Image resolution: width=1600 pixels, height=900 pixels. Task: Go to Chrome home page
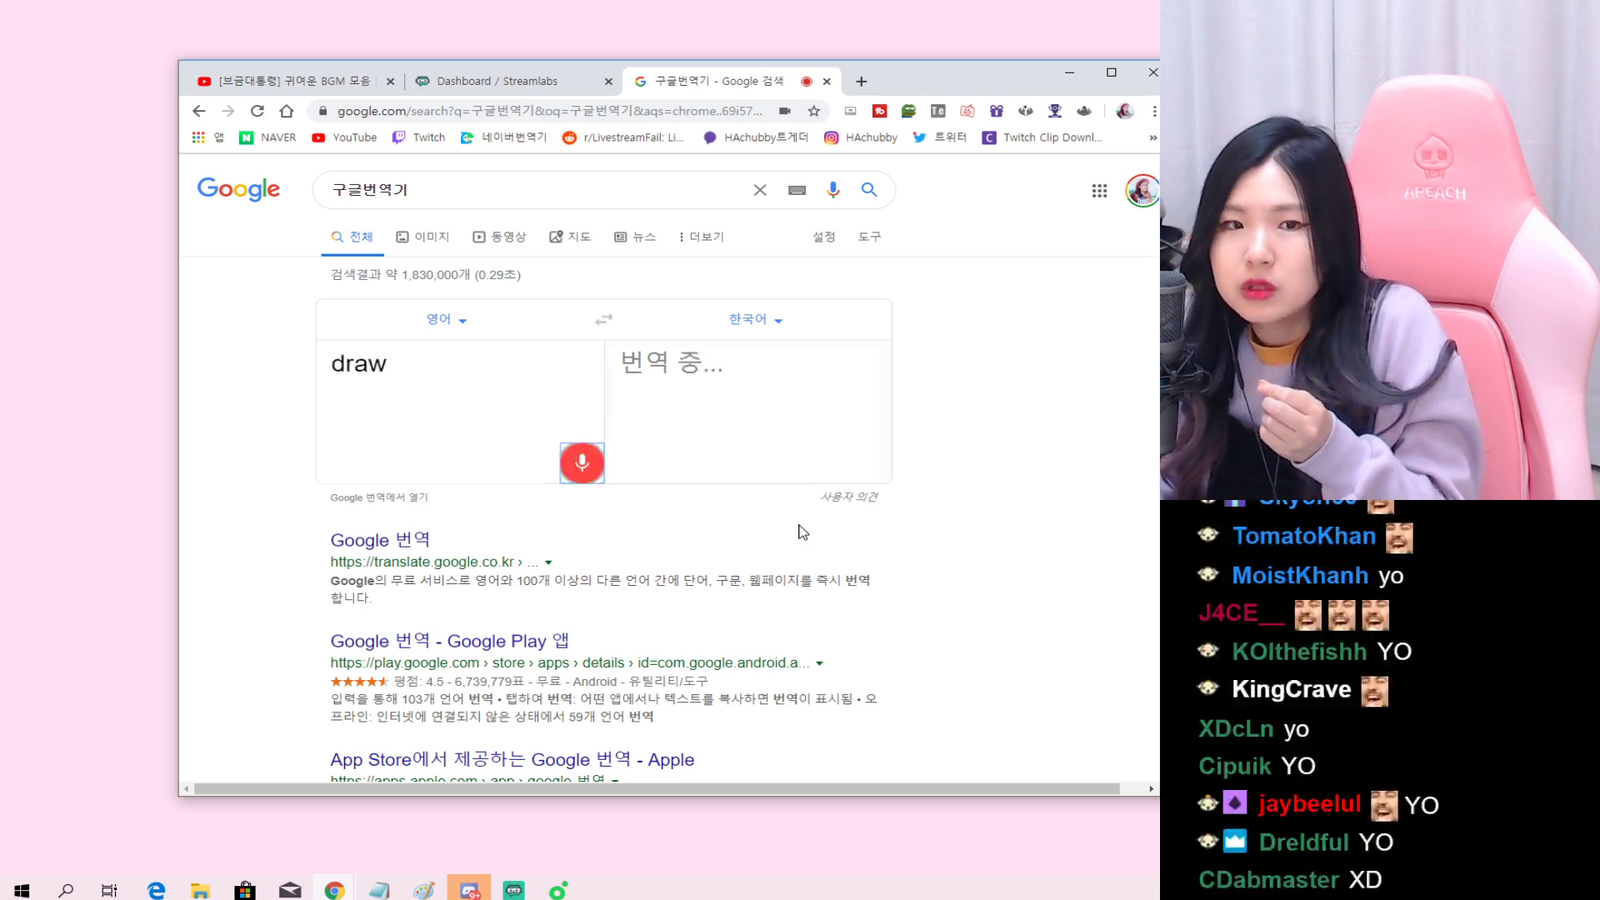point(287,111)
